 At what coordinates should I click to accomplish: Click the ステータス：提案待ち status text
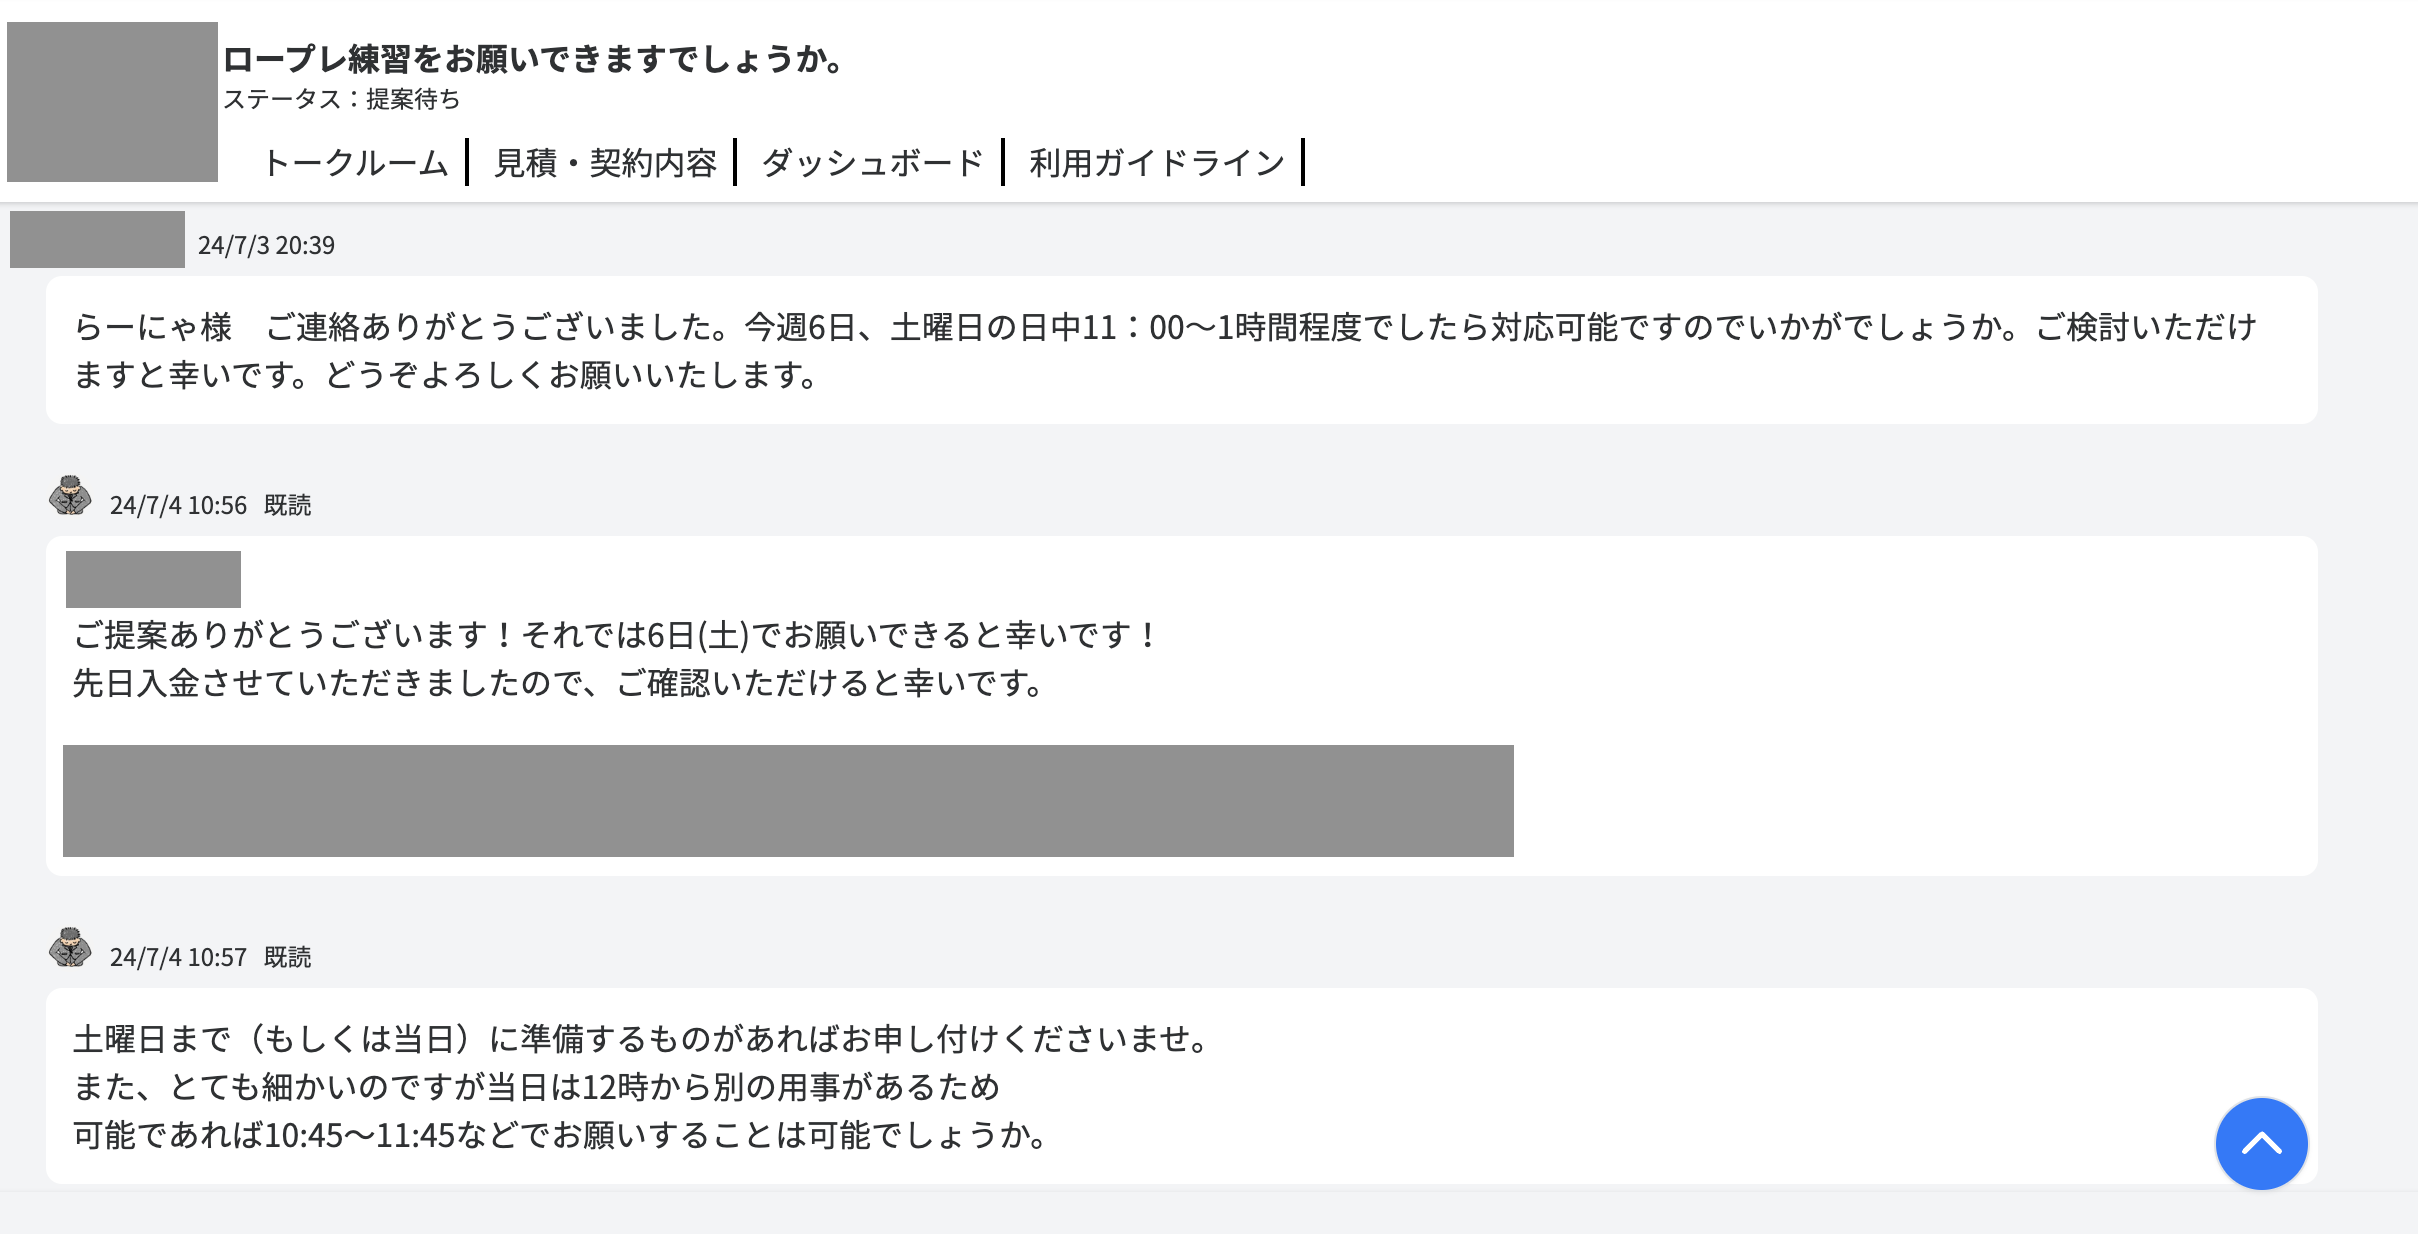pyautogui.click(x=341, y=99)
